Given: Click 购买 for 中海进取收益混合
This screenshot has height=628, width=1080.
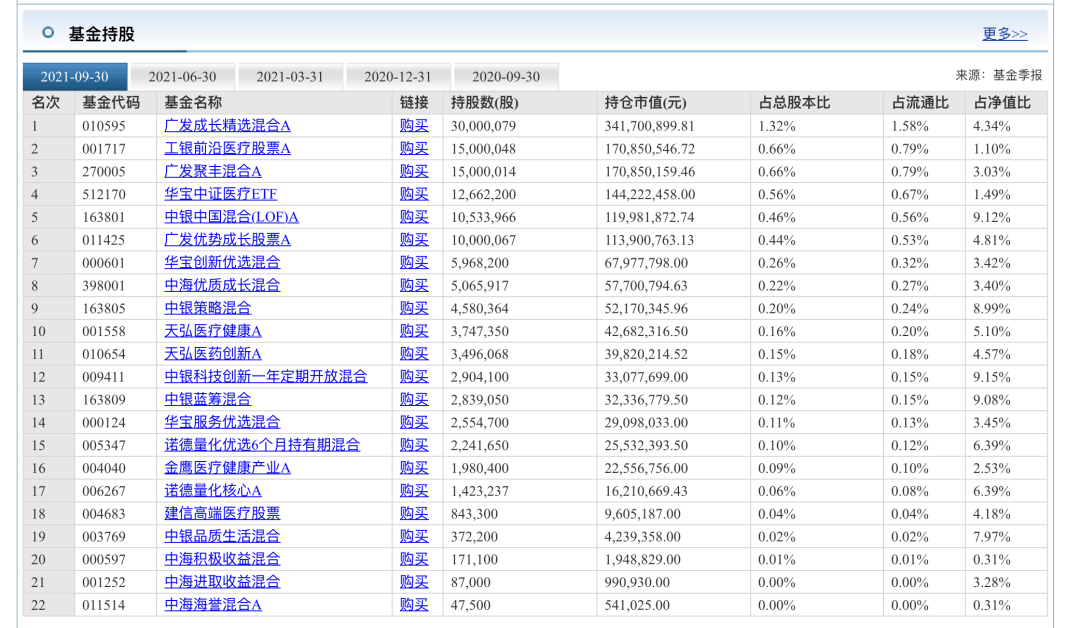Looking at the screenshot, I should tap(414, 582).
